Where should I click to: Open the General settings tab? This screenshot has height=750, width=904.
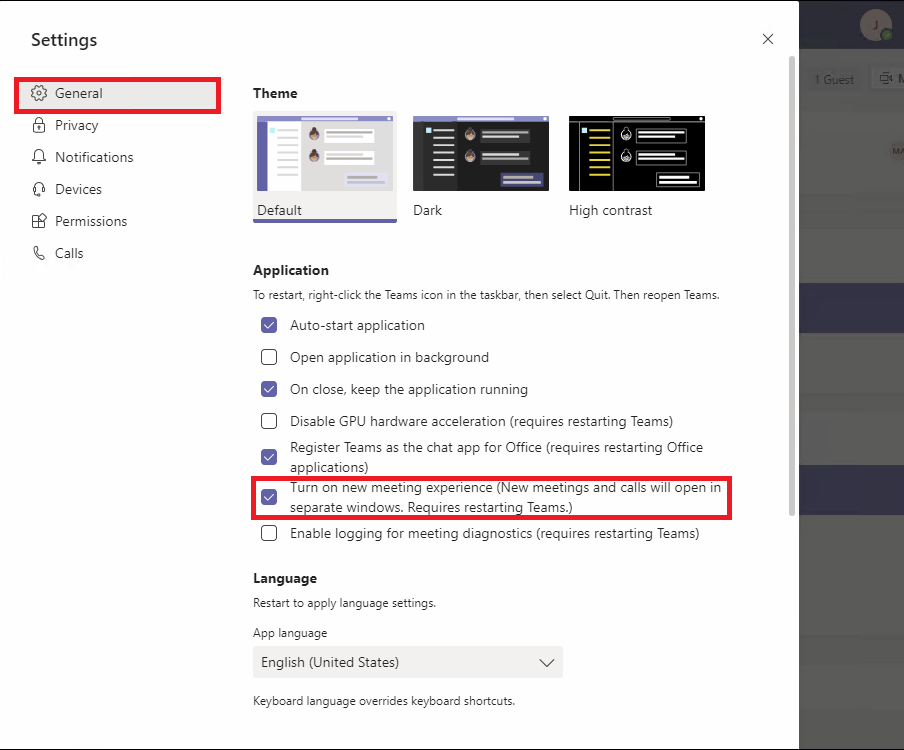coord(118,93)
